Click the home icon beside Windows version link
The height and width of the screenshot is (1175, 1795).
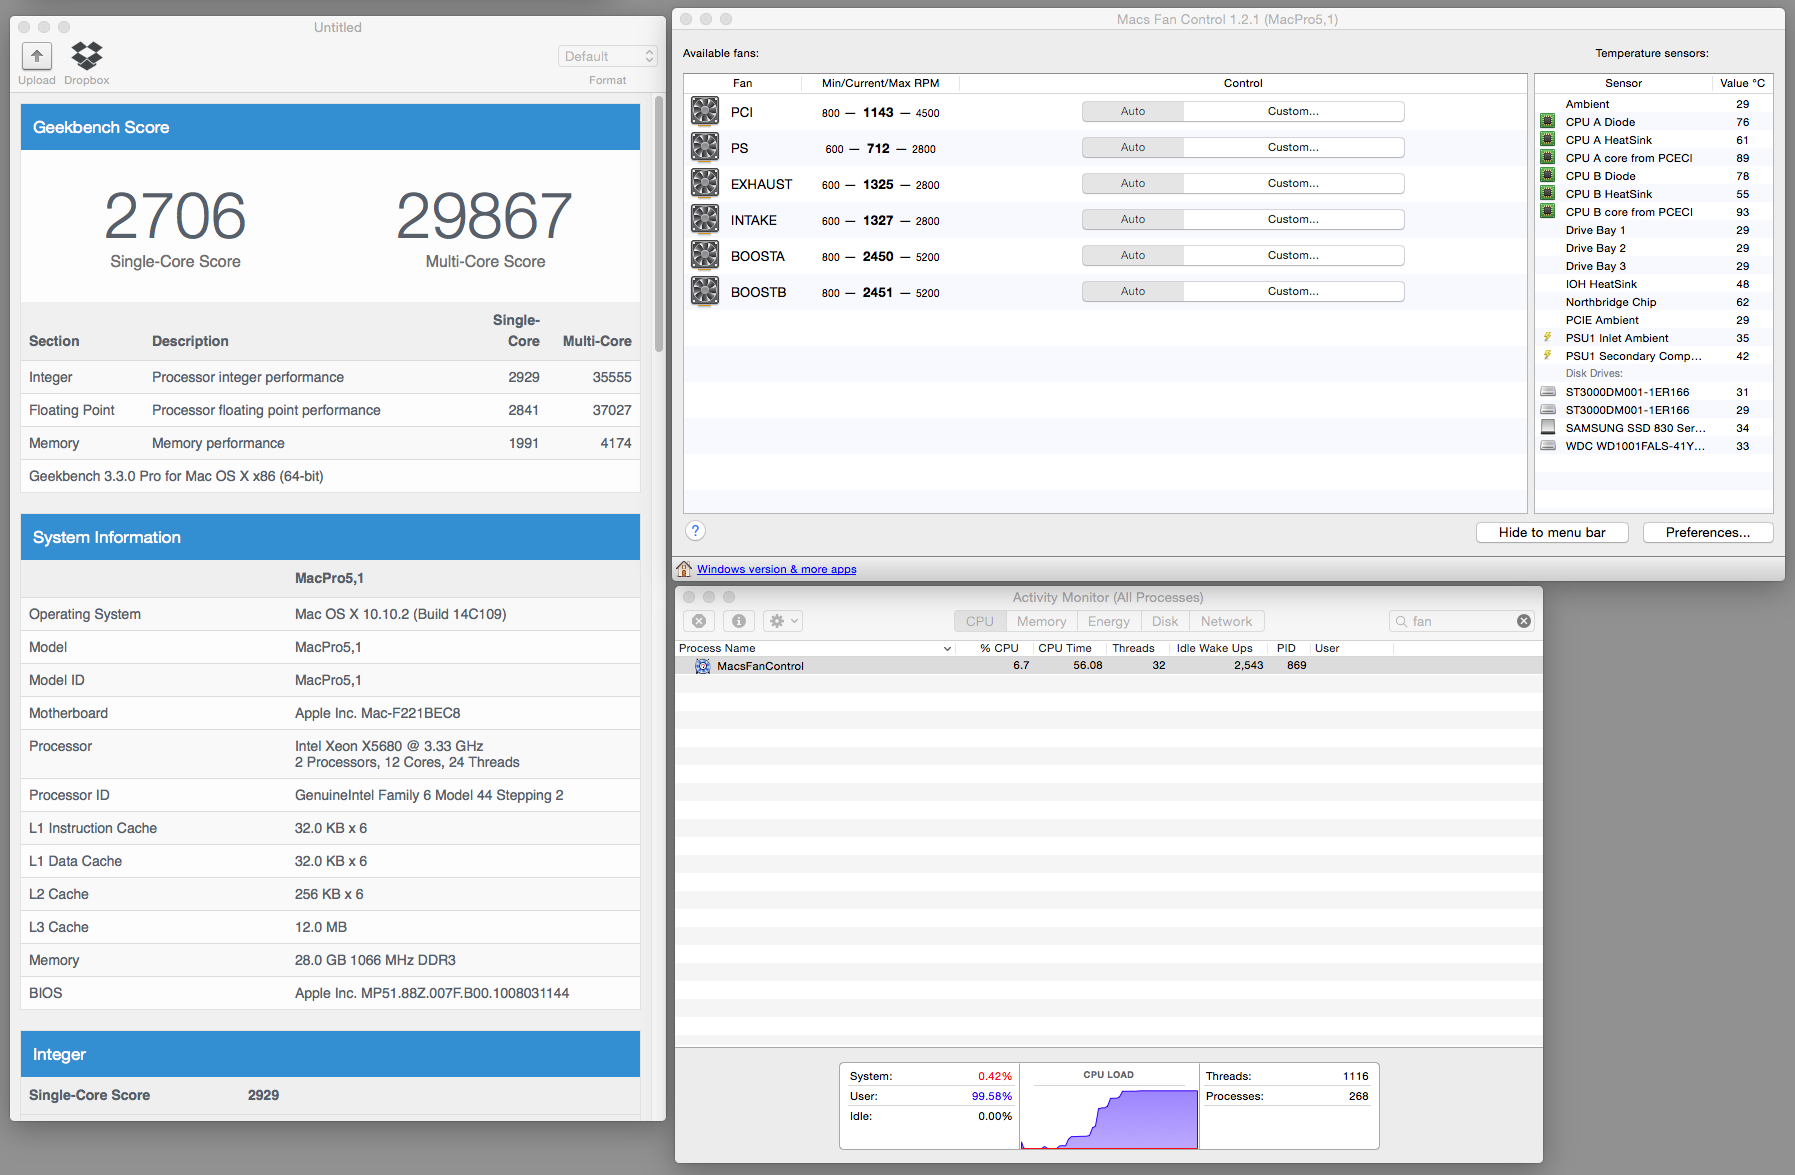coord(684,569)
